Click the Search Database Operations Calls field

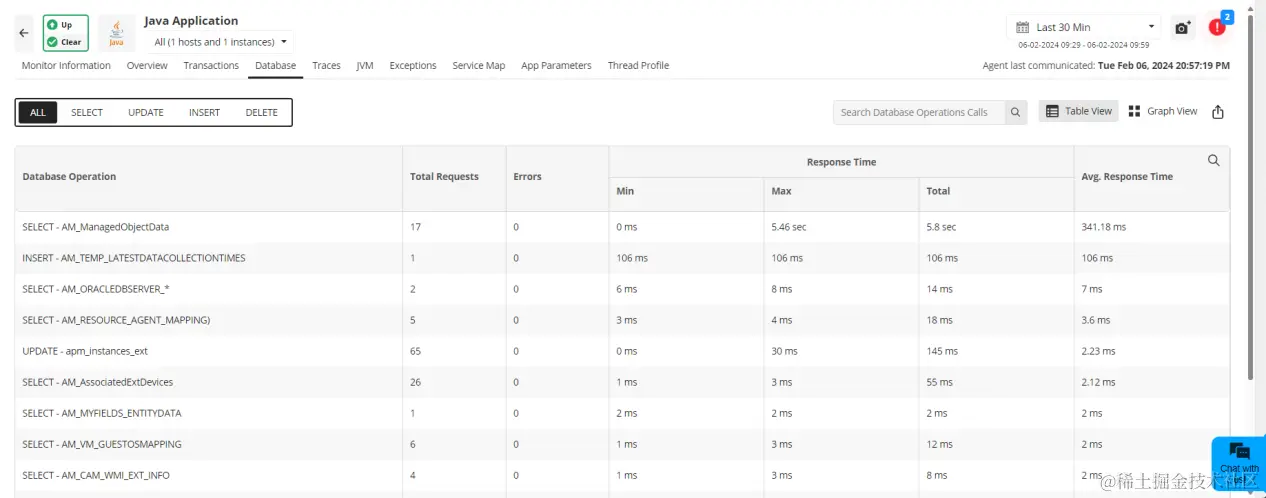[x=918, y=112]
